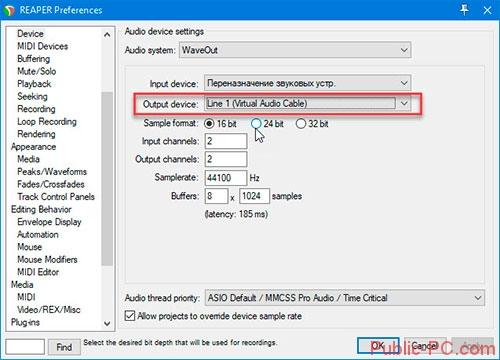
Task: Open Automation settings
Action: point(38,234)
